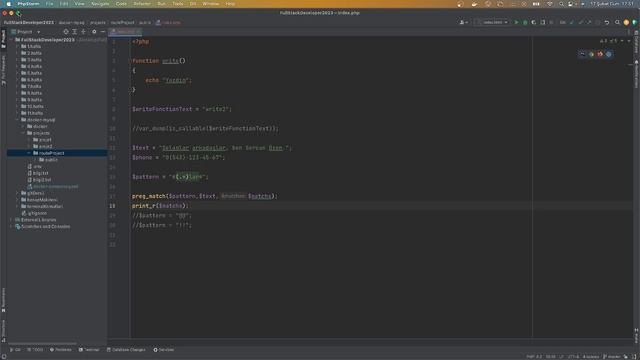Open the View menu
This screenshot has height=360, width=640.
coord(79,4)
